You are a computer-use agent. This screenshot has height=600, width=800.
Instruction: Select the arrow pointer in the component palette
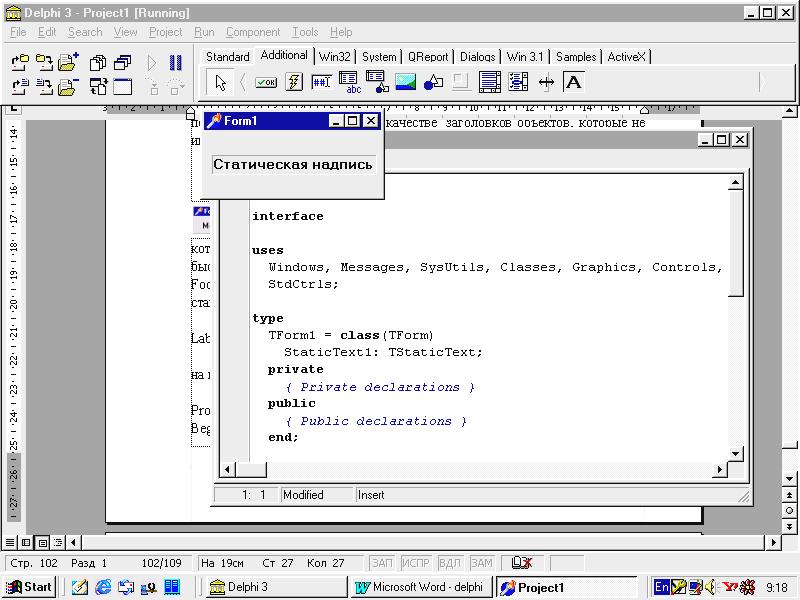tap(220, 83)
